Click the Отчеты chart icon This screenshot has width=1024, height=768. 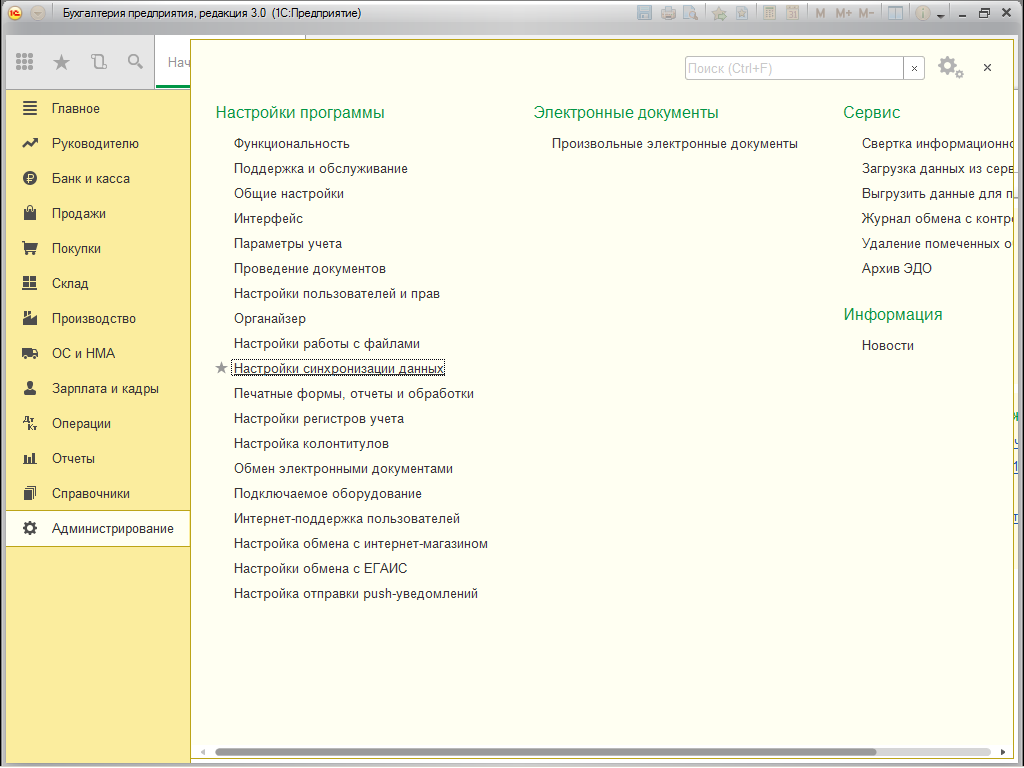point(30,458)
